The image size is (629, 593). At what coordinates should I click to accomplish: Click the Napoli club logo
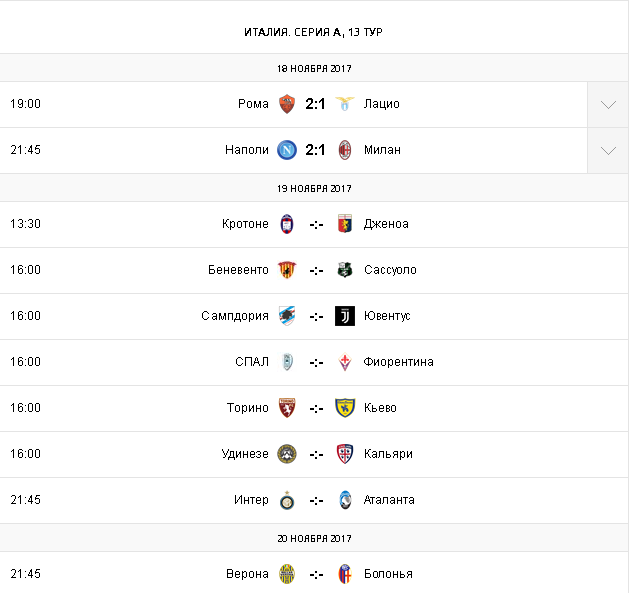(287, 150)
